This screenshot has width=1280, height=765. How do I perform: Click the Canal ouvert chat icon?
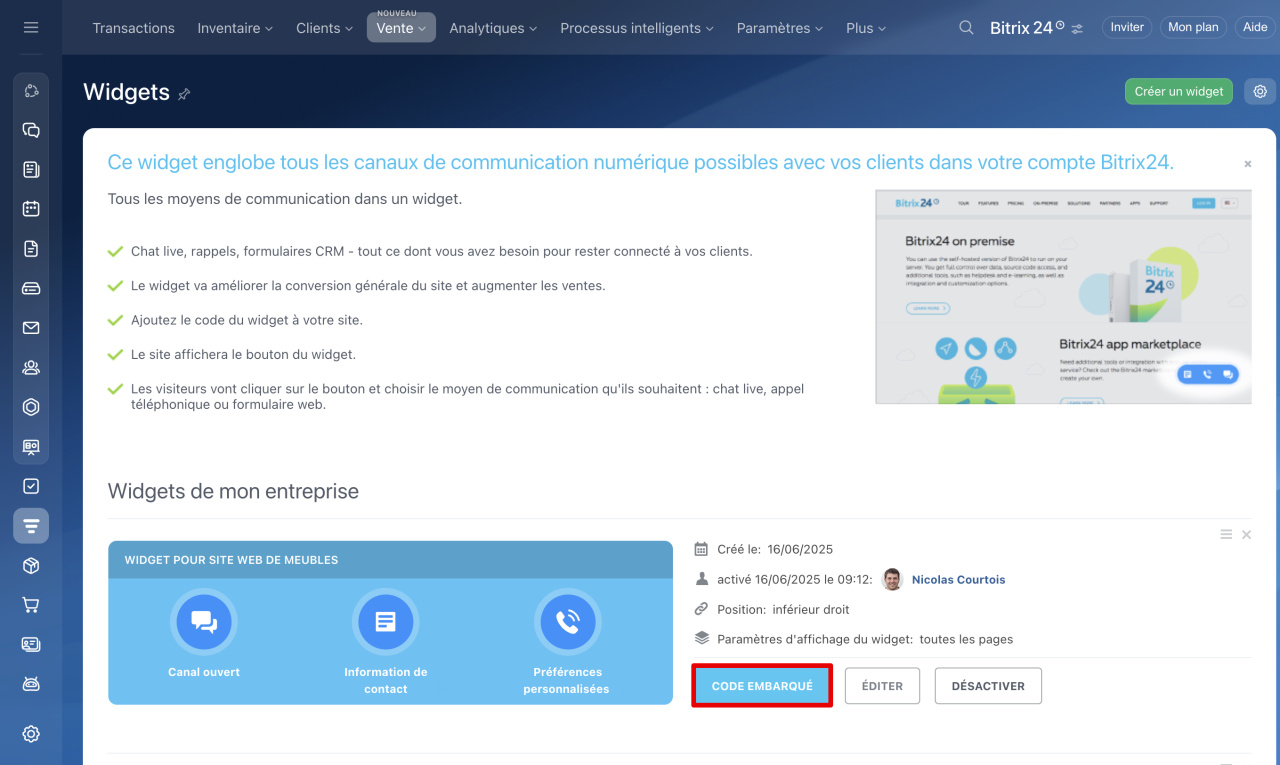click(204, 622)
